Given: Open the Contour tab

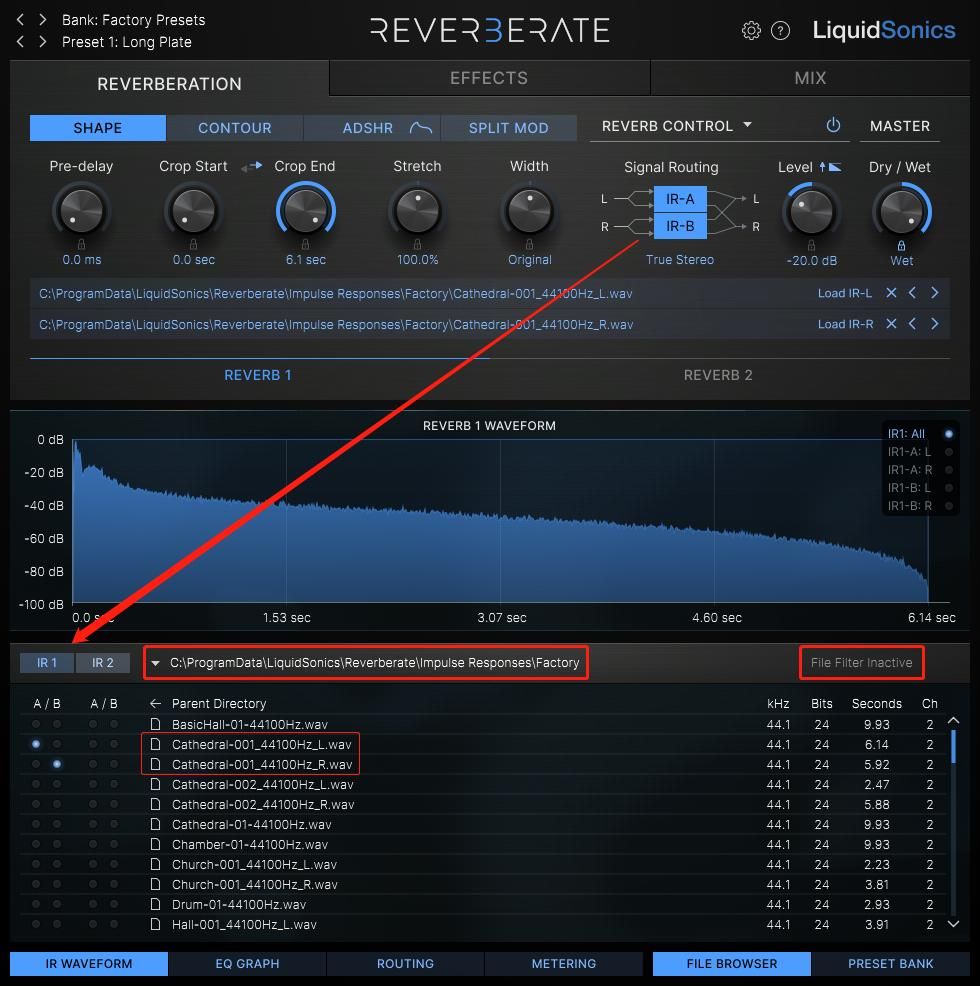Looking at the screenshot, I should (x=235, y=128).
